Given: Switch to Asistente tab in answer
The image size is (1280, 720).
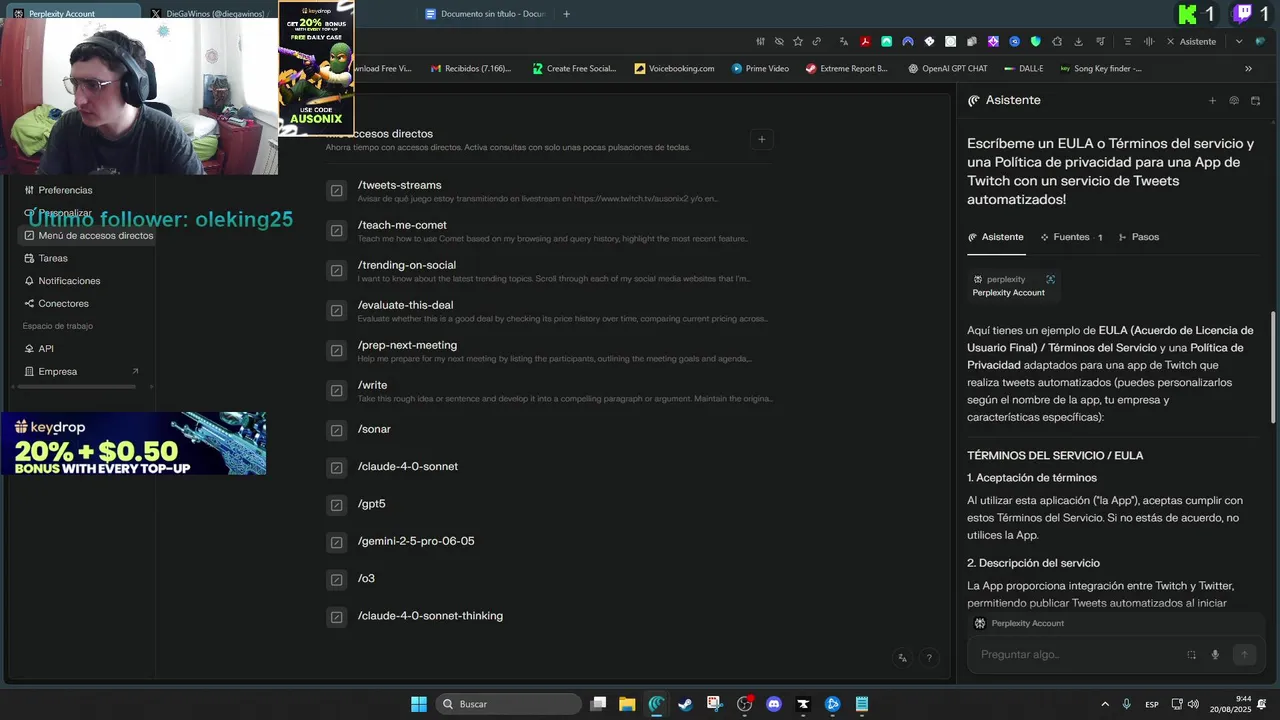Looking at the screenshot, I should point(996,237).
